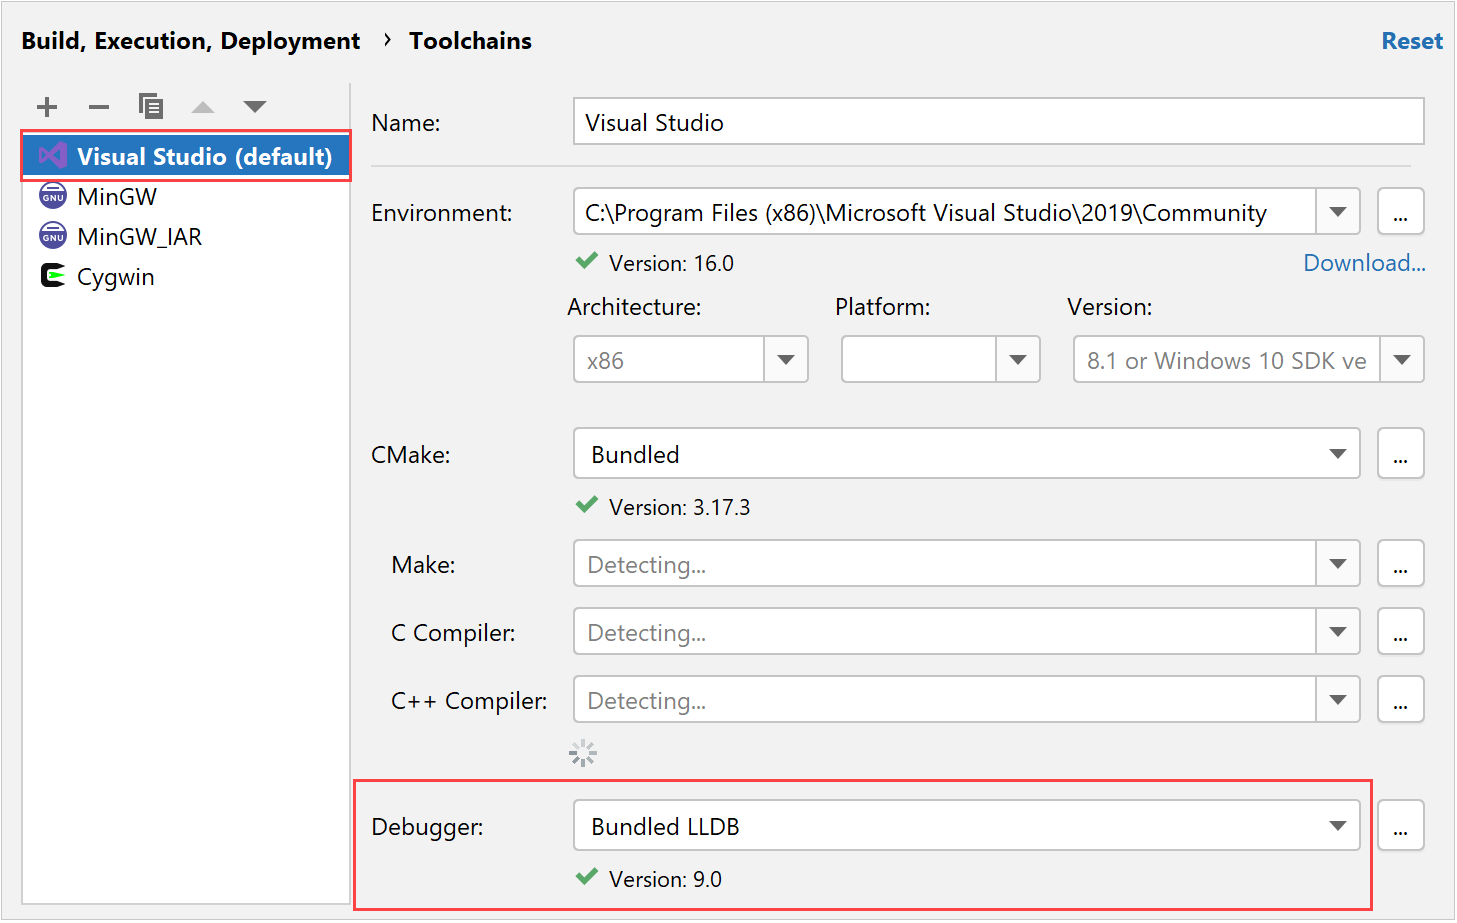Edit the Name field
The height and width of the screenshot is (923, 1457).
998,122
